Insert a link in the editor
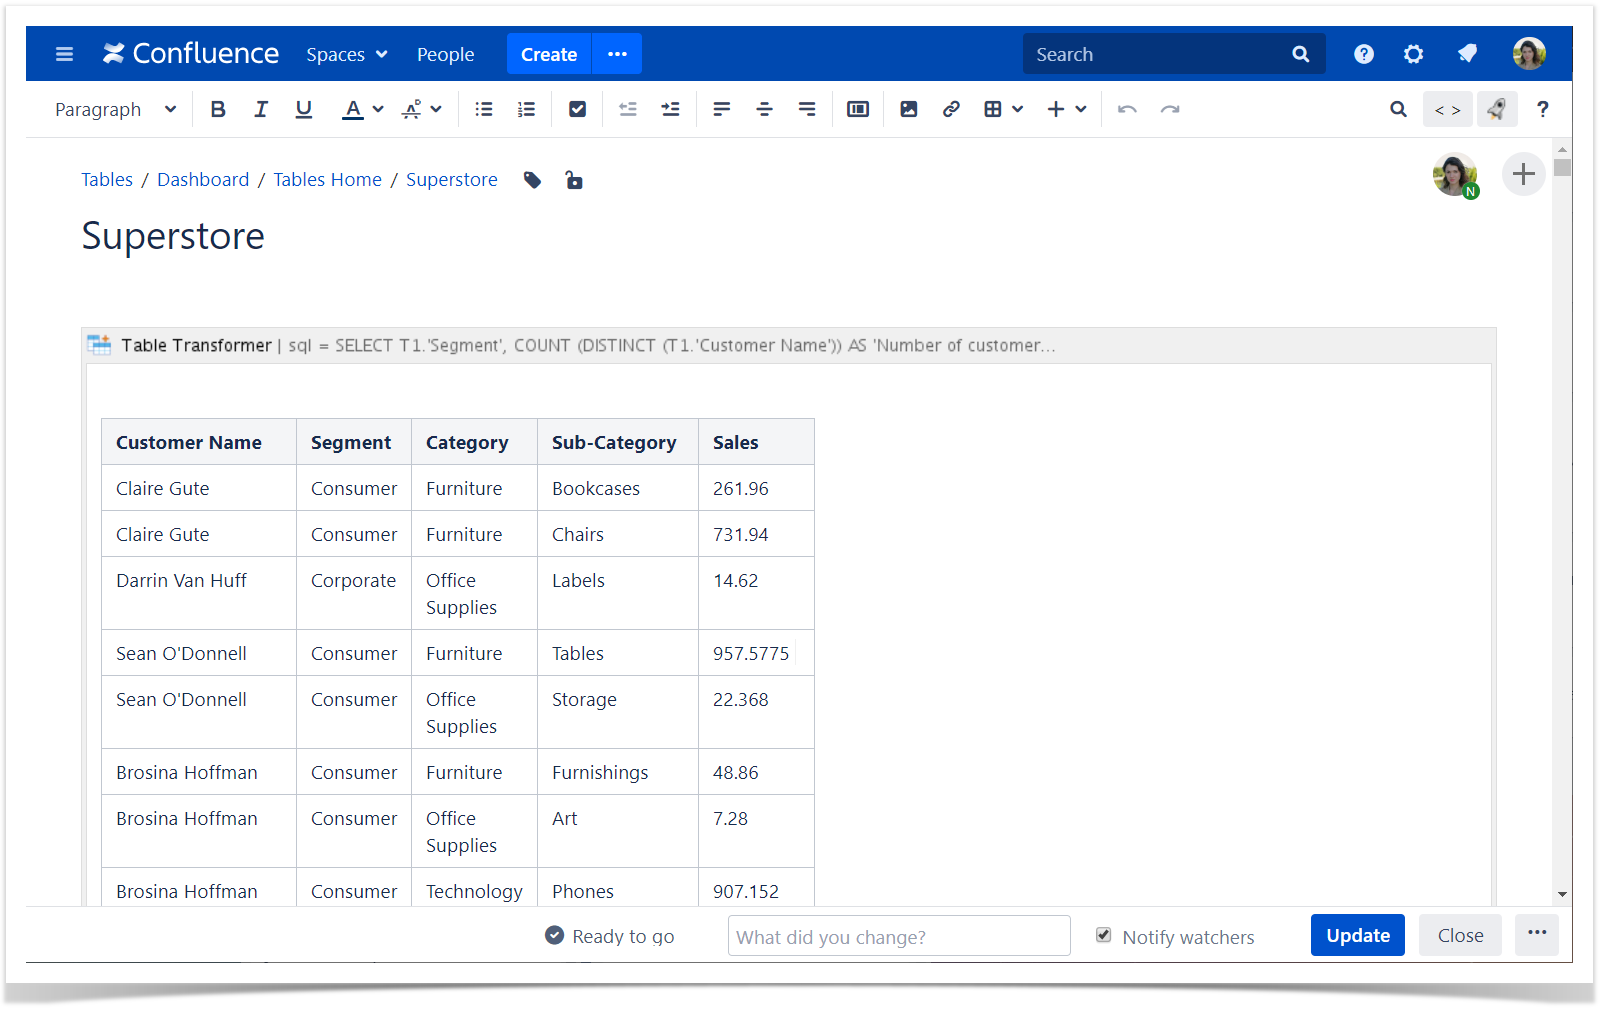Screen dimensions: 1607x1012 click(951, 109)
